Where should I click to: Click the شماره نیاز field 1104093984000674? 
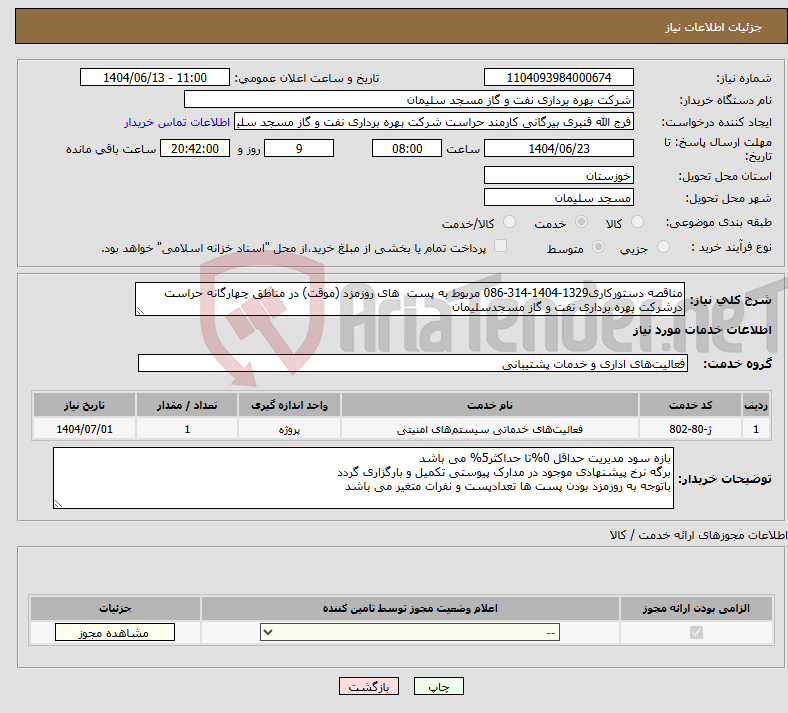coord(558,77)
